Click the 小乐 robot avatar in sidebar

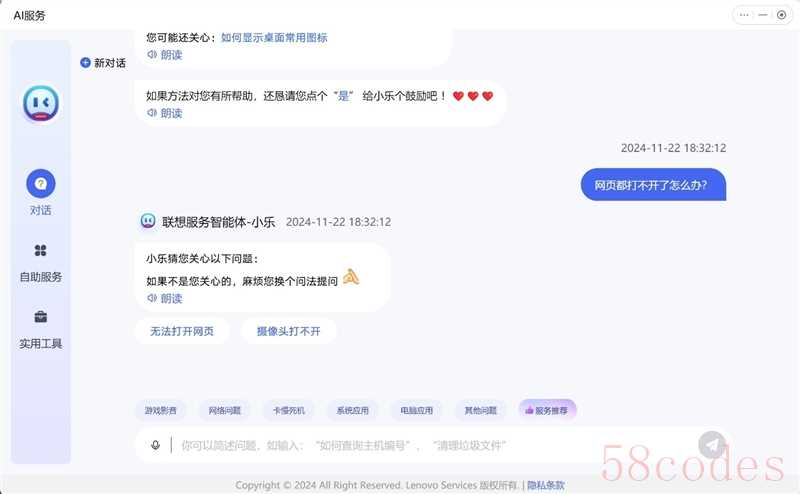(x=41, y=104)
